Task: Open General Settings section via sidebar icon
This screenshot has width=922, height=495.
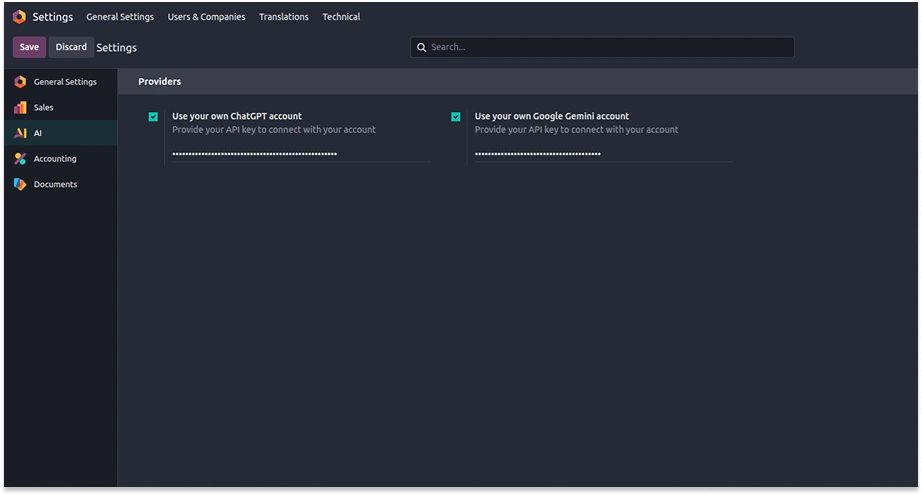Action: coord(20,82)
